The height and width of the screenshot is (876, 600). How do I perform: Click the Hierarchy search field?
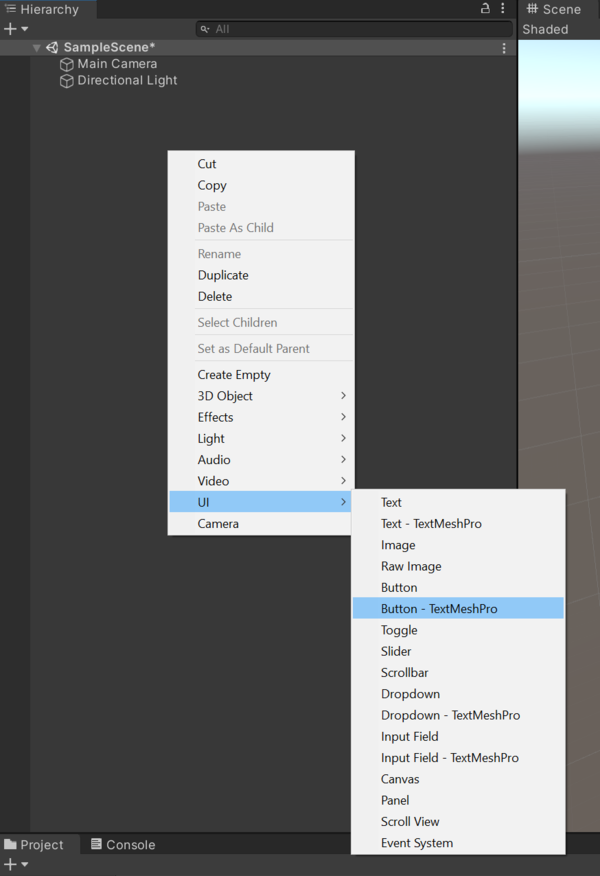tap(354, 29)
